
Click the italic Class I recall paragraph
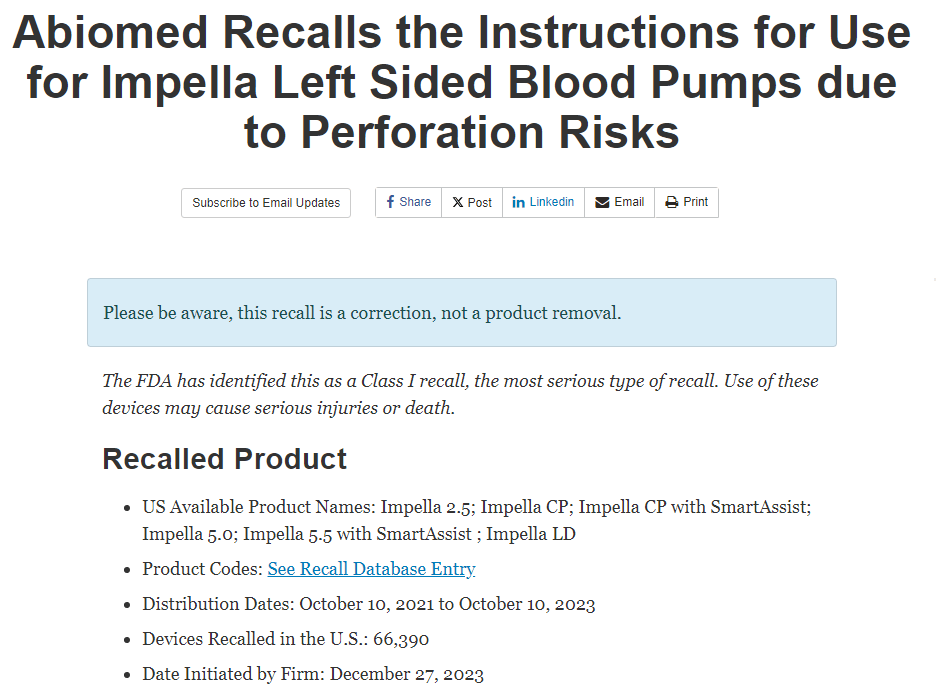pos(460,395)
